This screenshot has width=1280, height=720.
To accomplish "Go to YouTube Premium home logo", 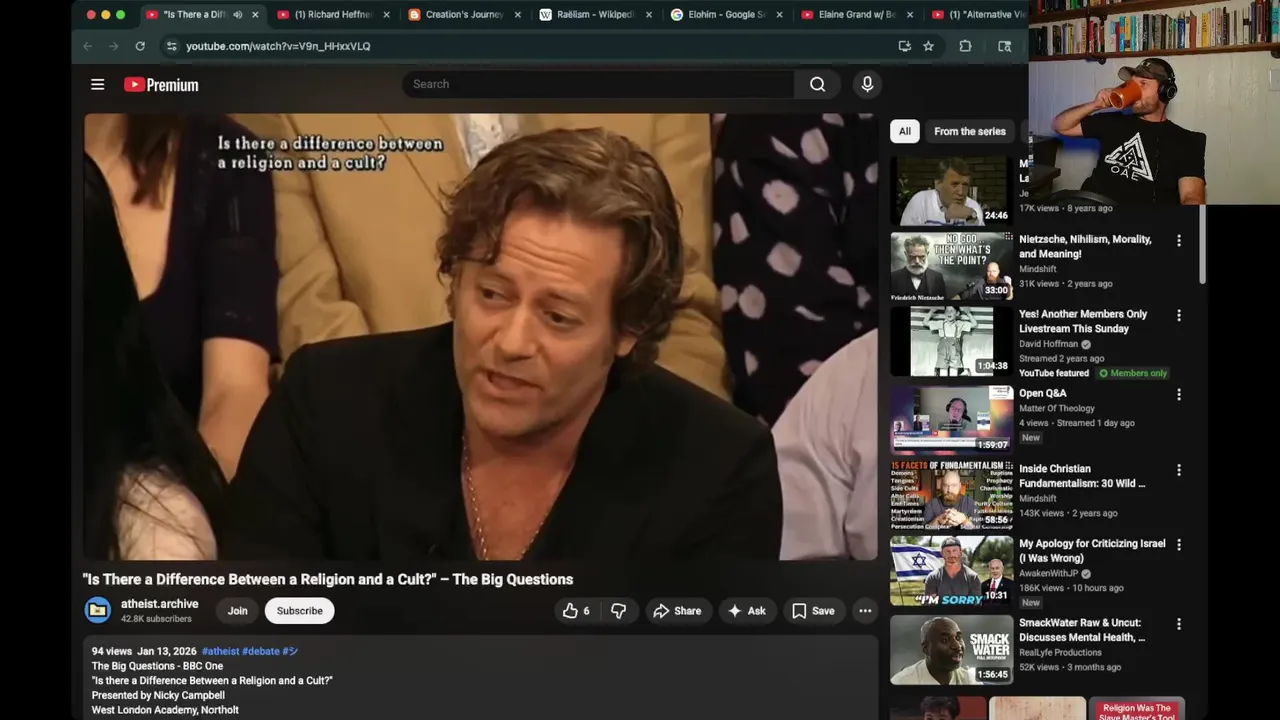I will (161, 85).
